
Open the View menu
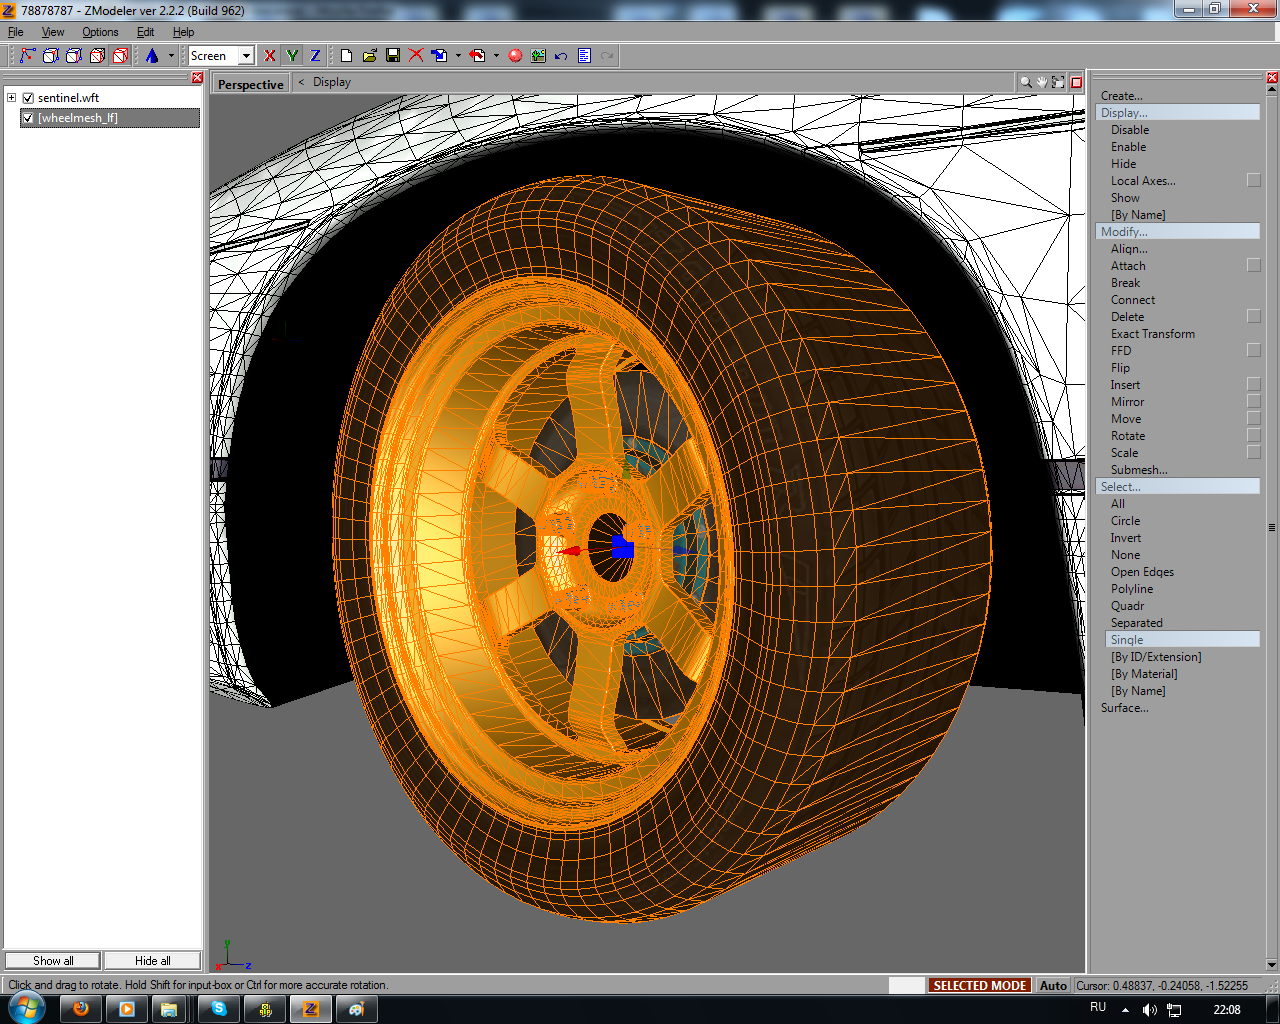pos(53,32)
